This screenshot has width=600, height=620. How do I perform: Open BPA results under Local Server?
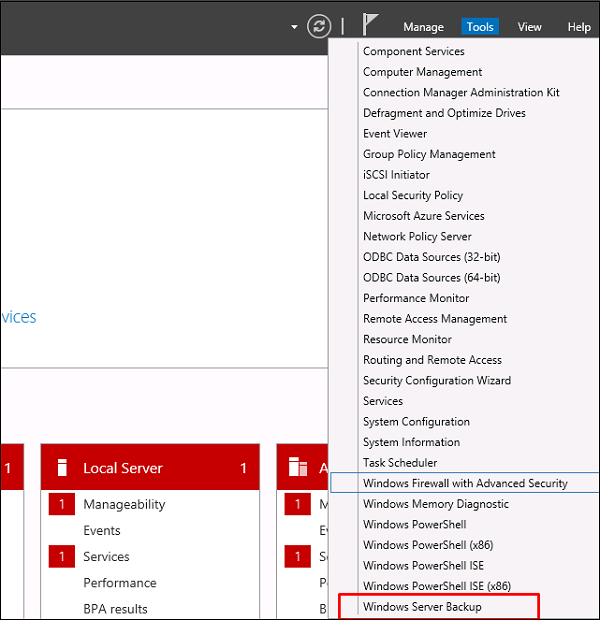point(115,609)
